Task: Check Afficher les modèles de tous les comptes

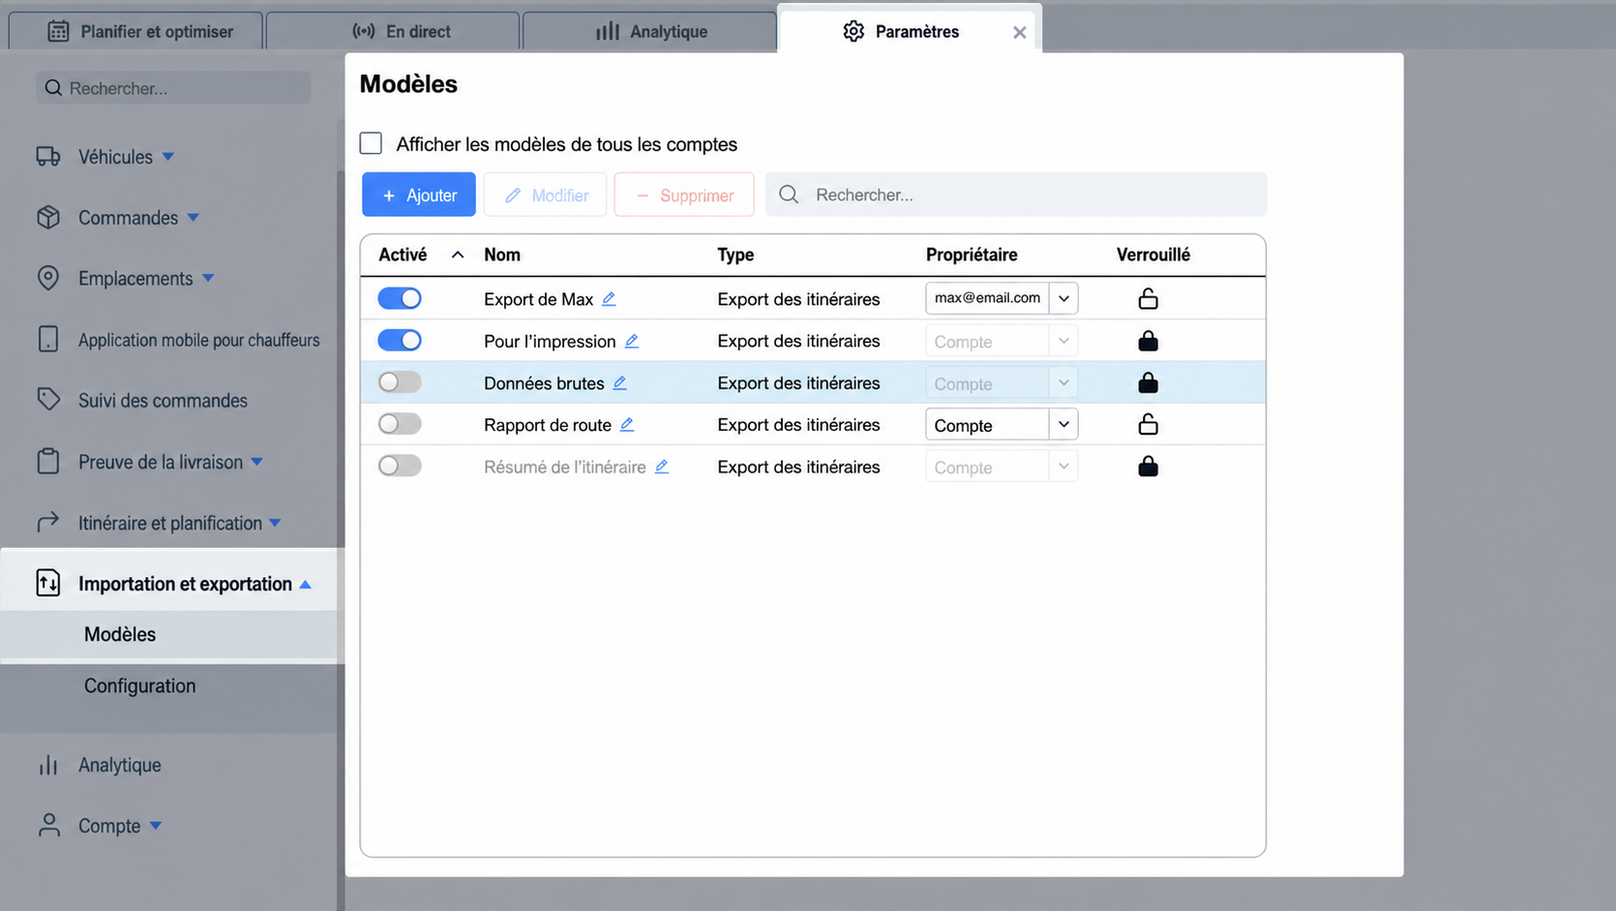Action: click(371, 143)
